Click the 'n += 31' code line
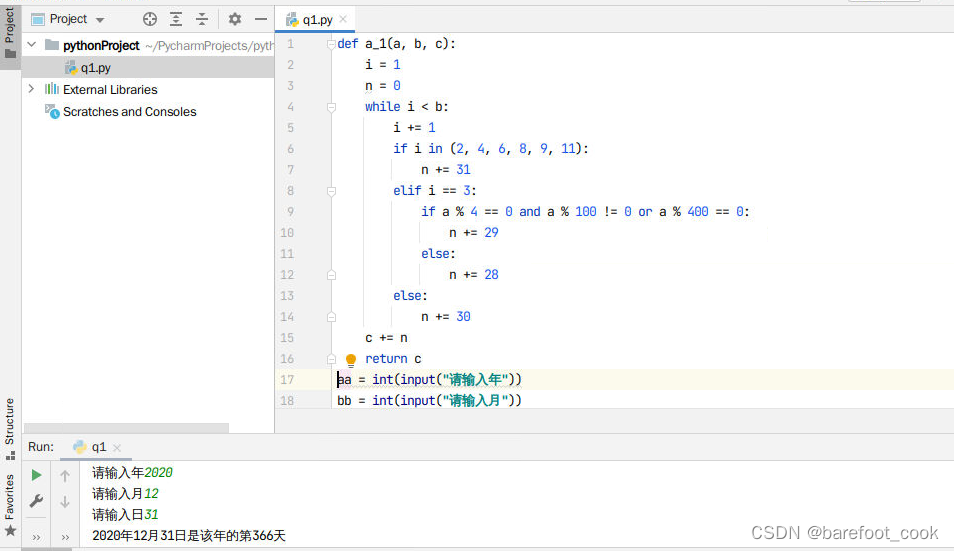The image size is (954, 551). coord(445,170)
